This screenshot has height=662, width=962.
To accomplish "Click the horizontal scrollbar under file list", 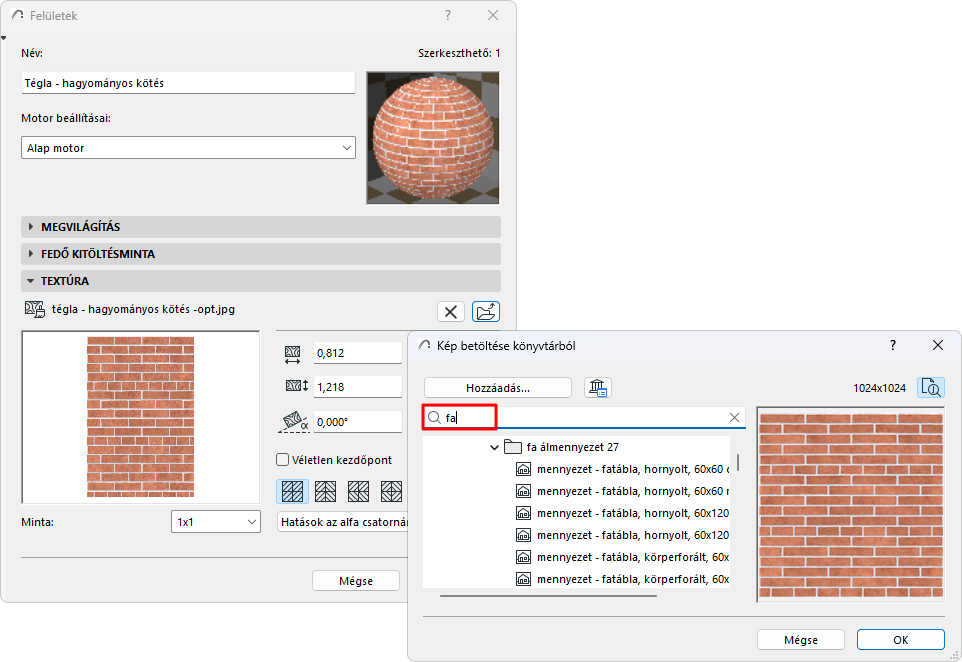I will (x=548, y=595).
